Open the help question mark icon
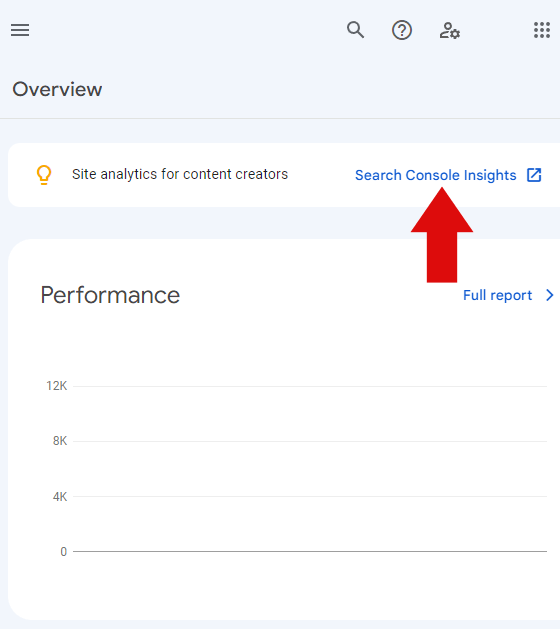560x629 pixels. pyautogui.click(x=402, y=30)
